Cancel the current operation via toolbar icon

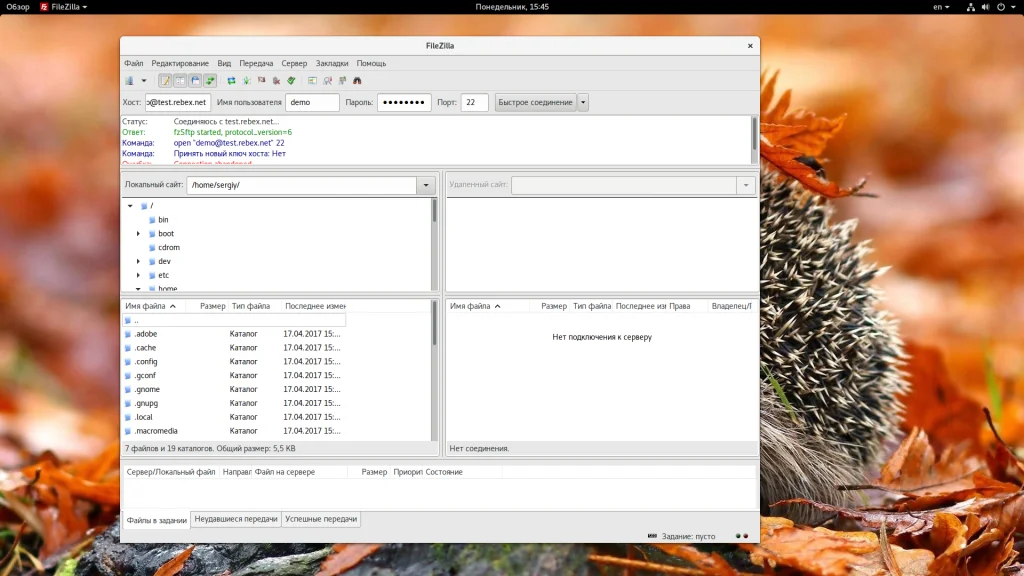click(x=262, y=81)
